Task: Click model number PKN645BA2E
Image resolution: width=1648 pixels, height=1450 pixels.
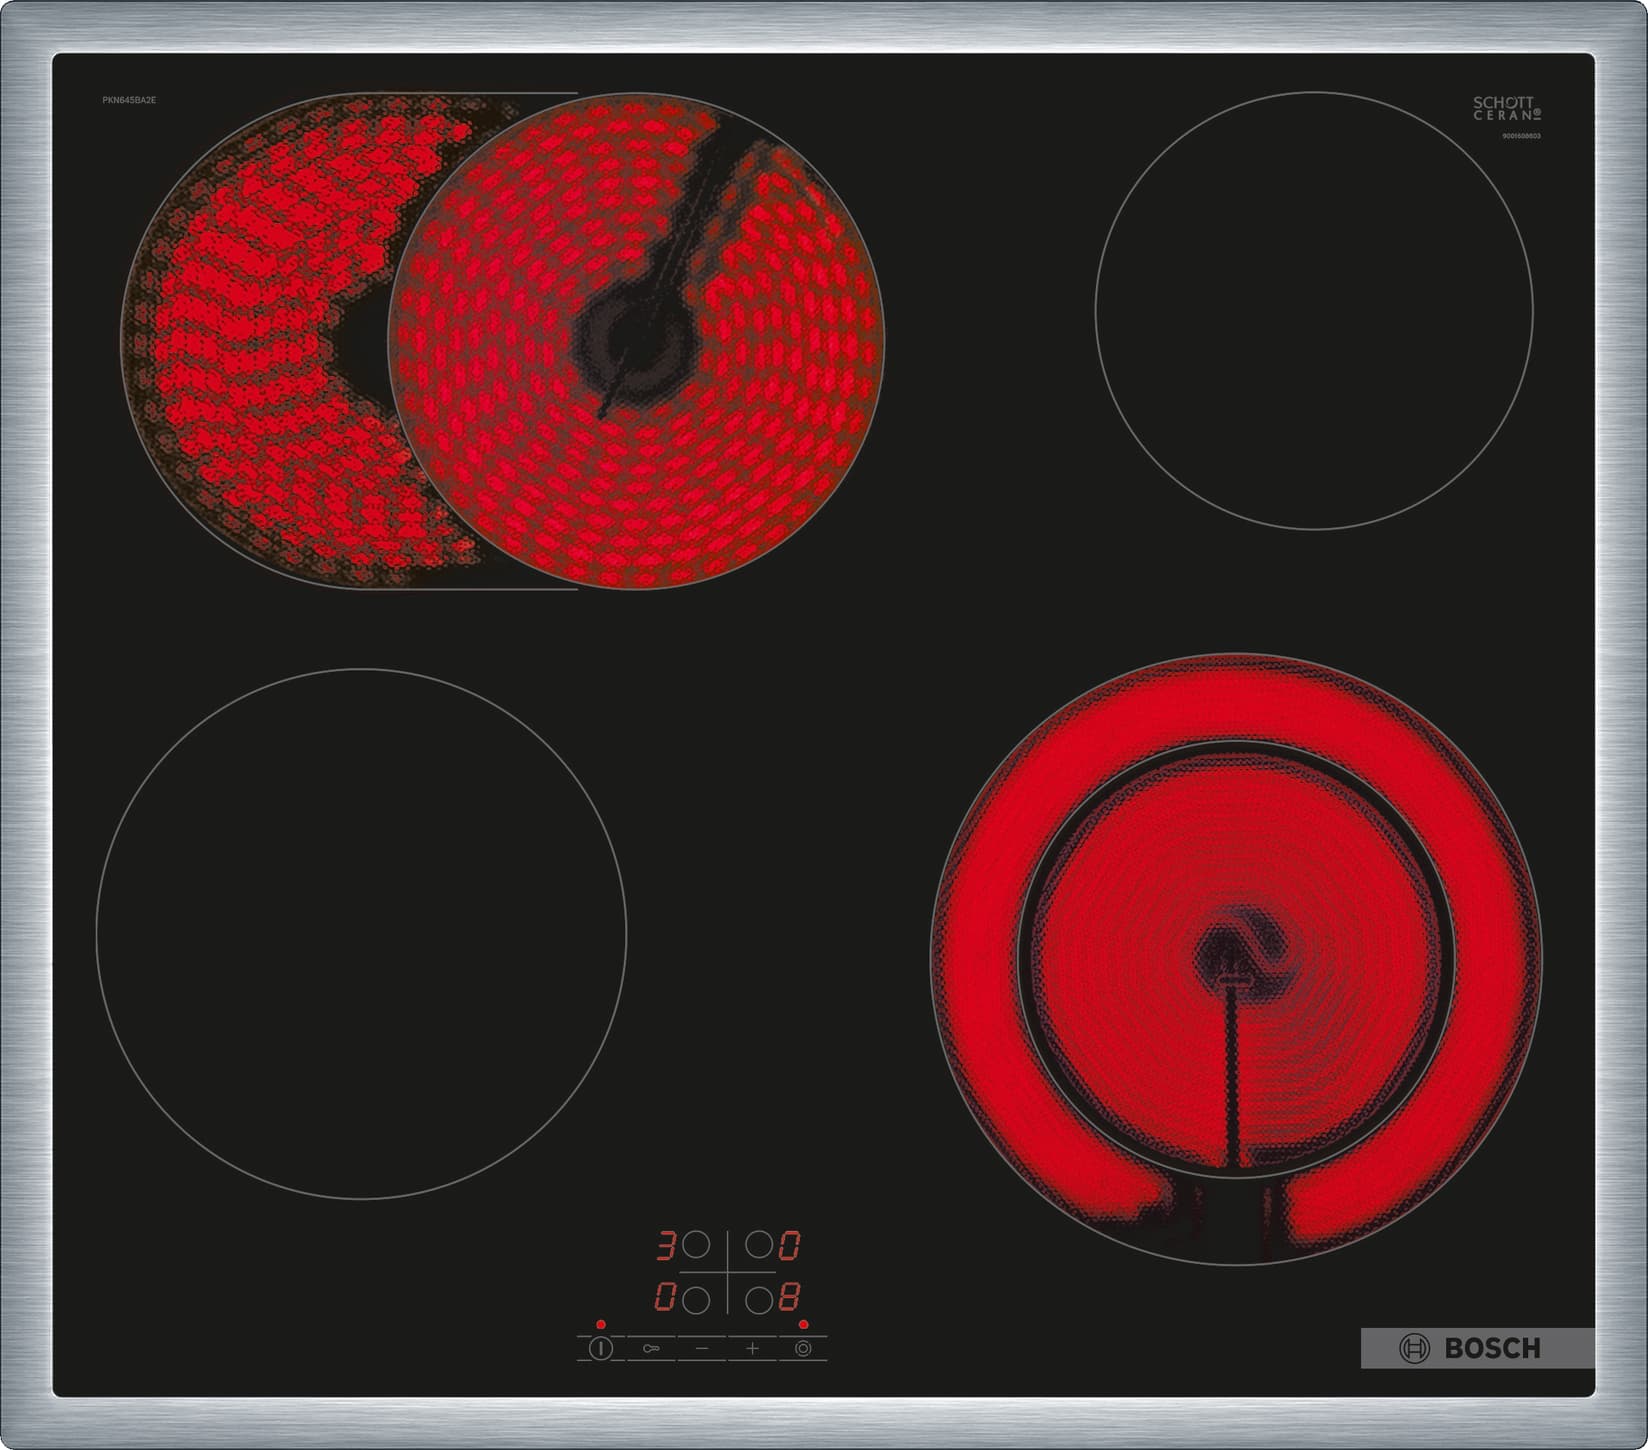Action: 131,102
